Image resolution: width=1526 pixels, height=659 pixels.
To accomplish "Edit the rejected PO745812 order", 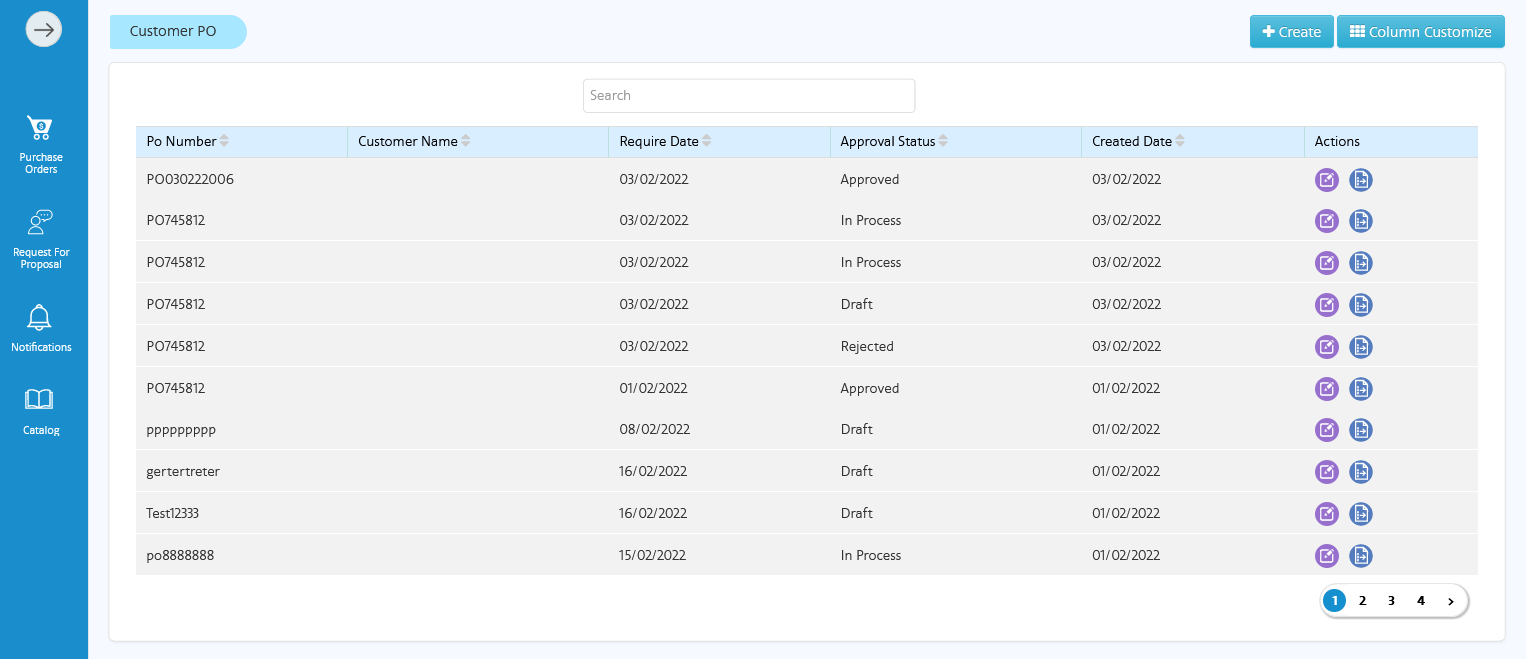I will (x=1326, y=347).
